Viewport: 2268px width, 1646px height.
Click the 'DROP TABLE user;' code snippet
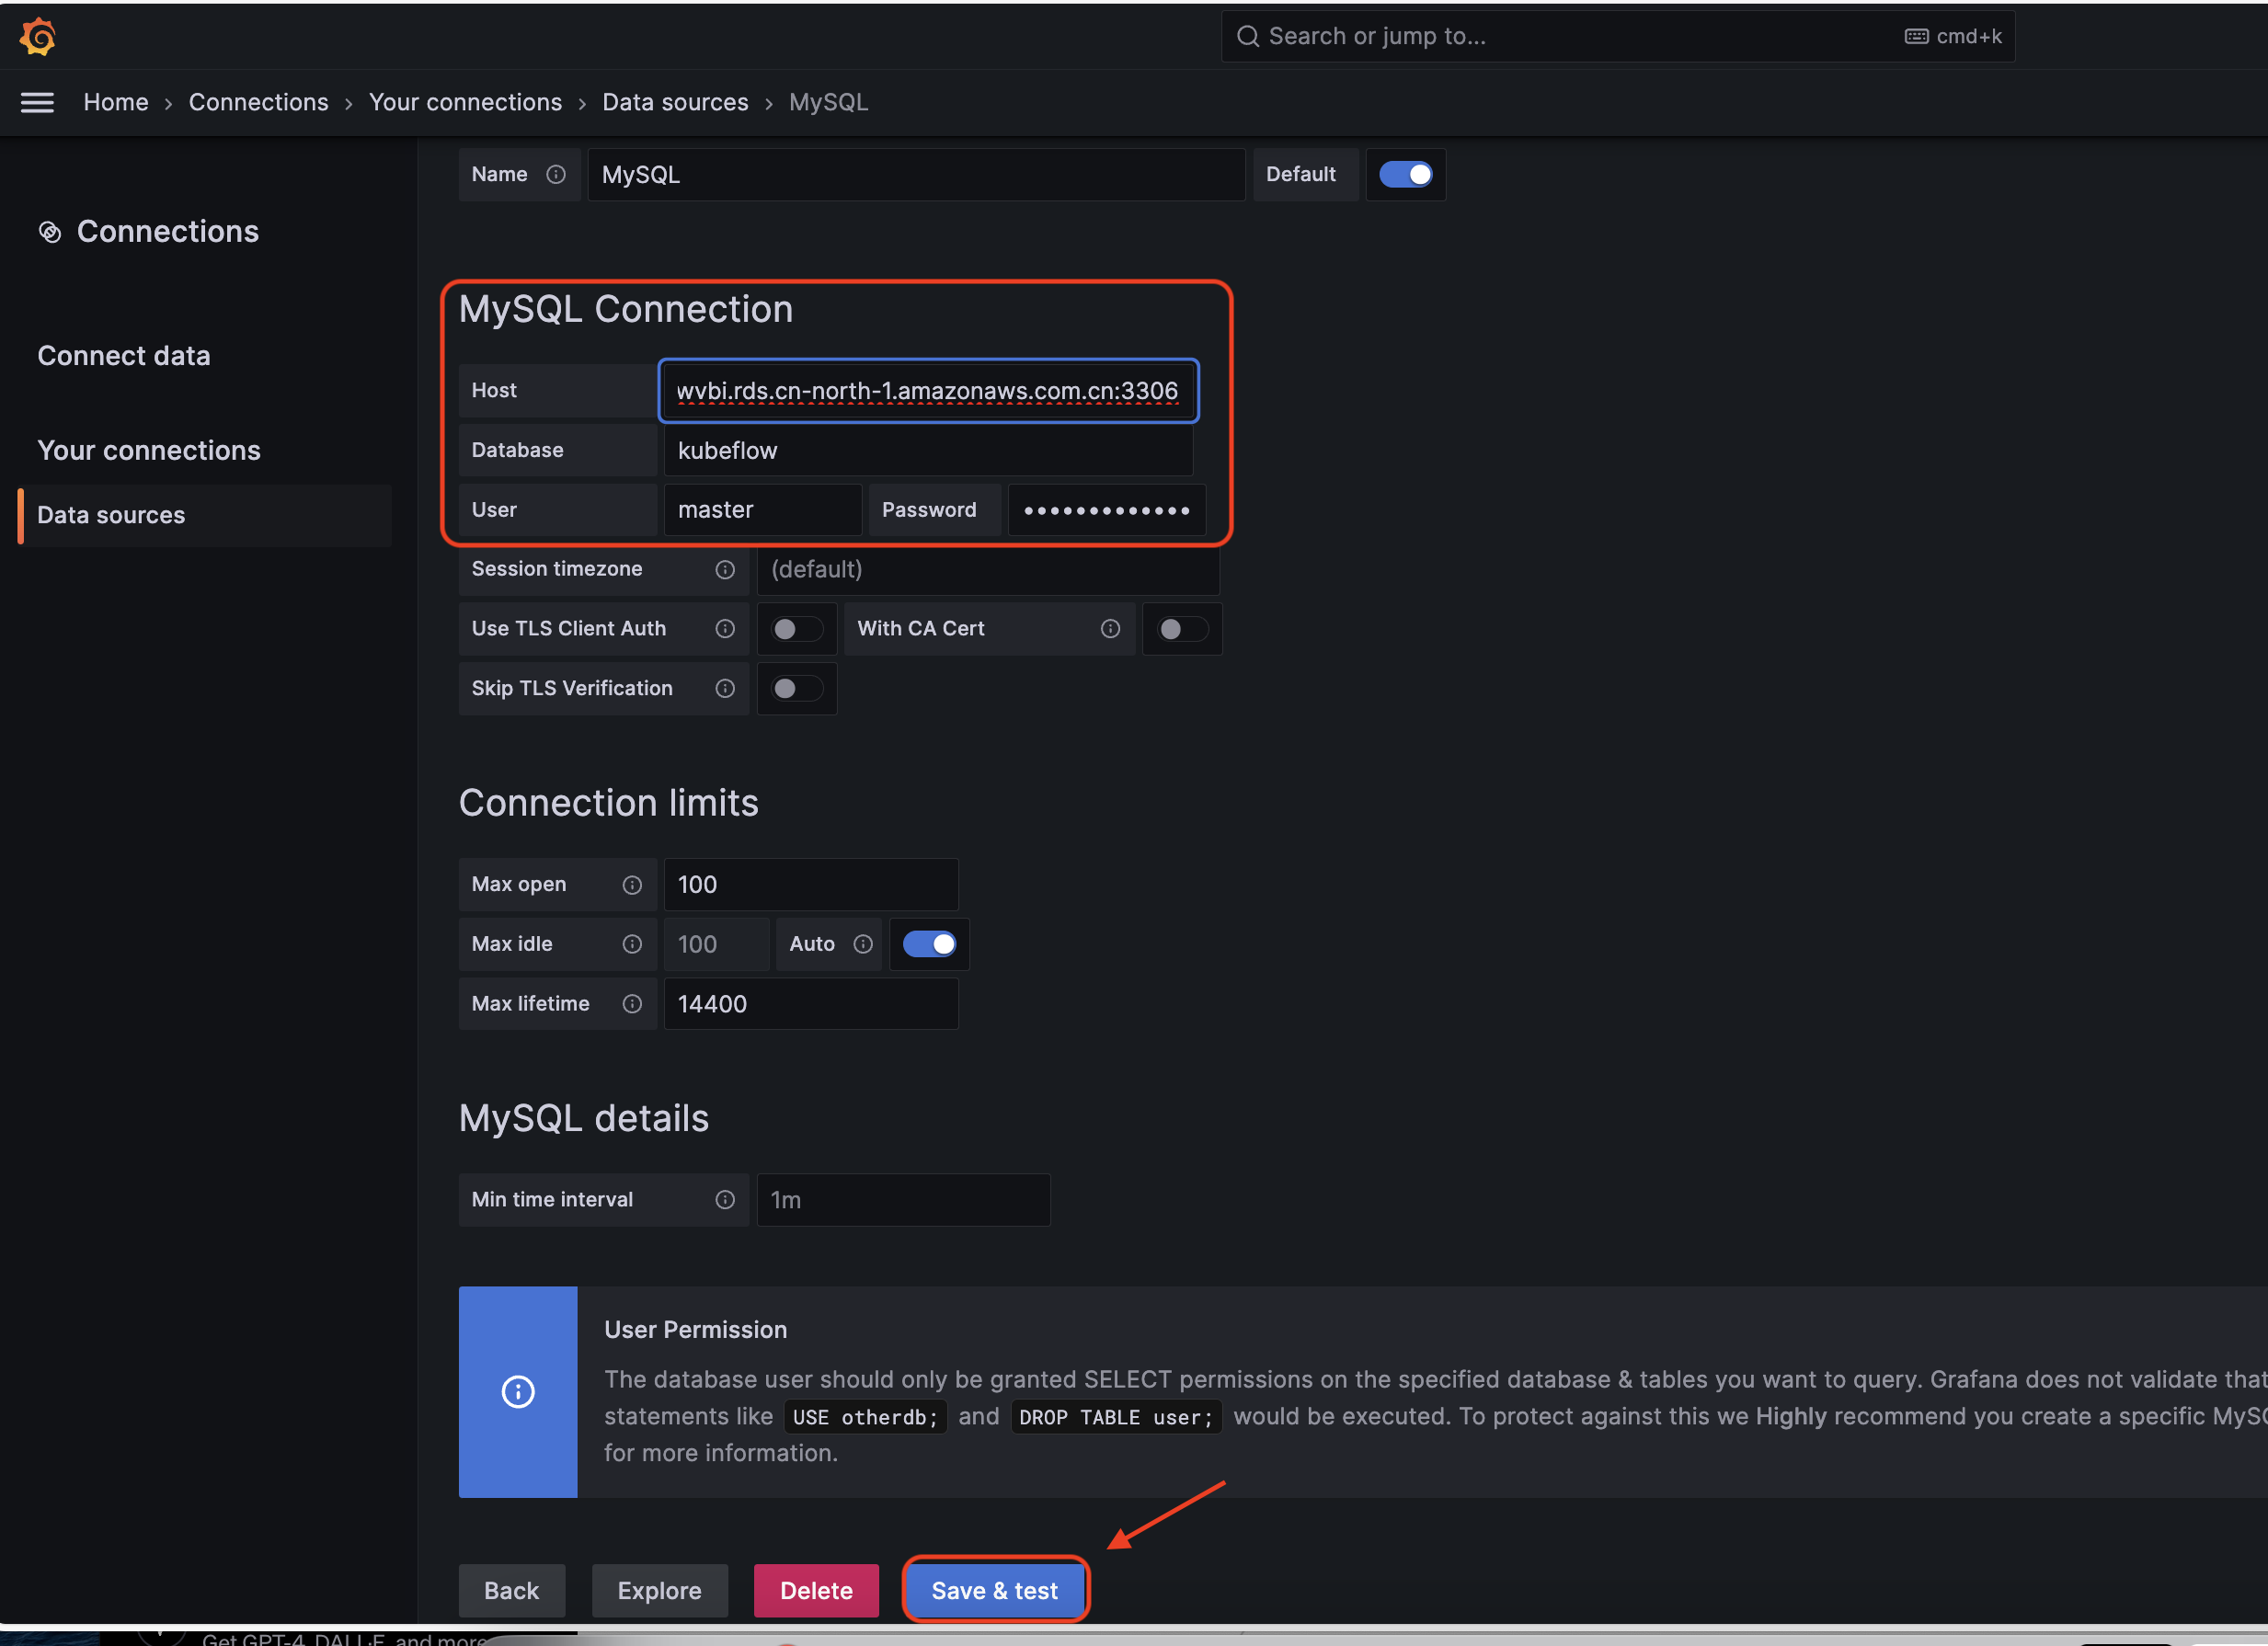click(1116, 1417)
